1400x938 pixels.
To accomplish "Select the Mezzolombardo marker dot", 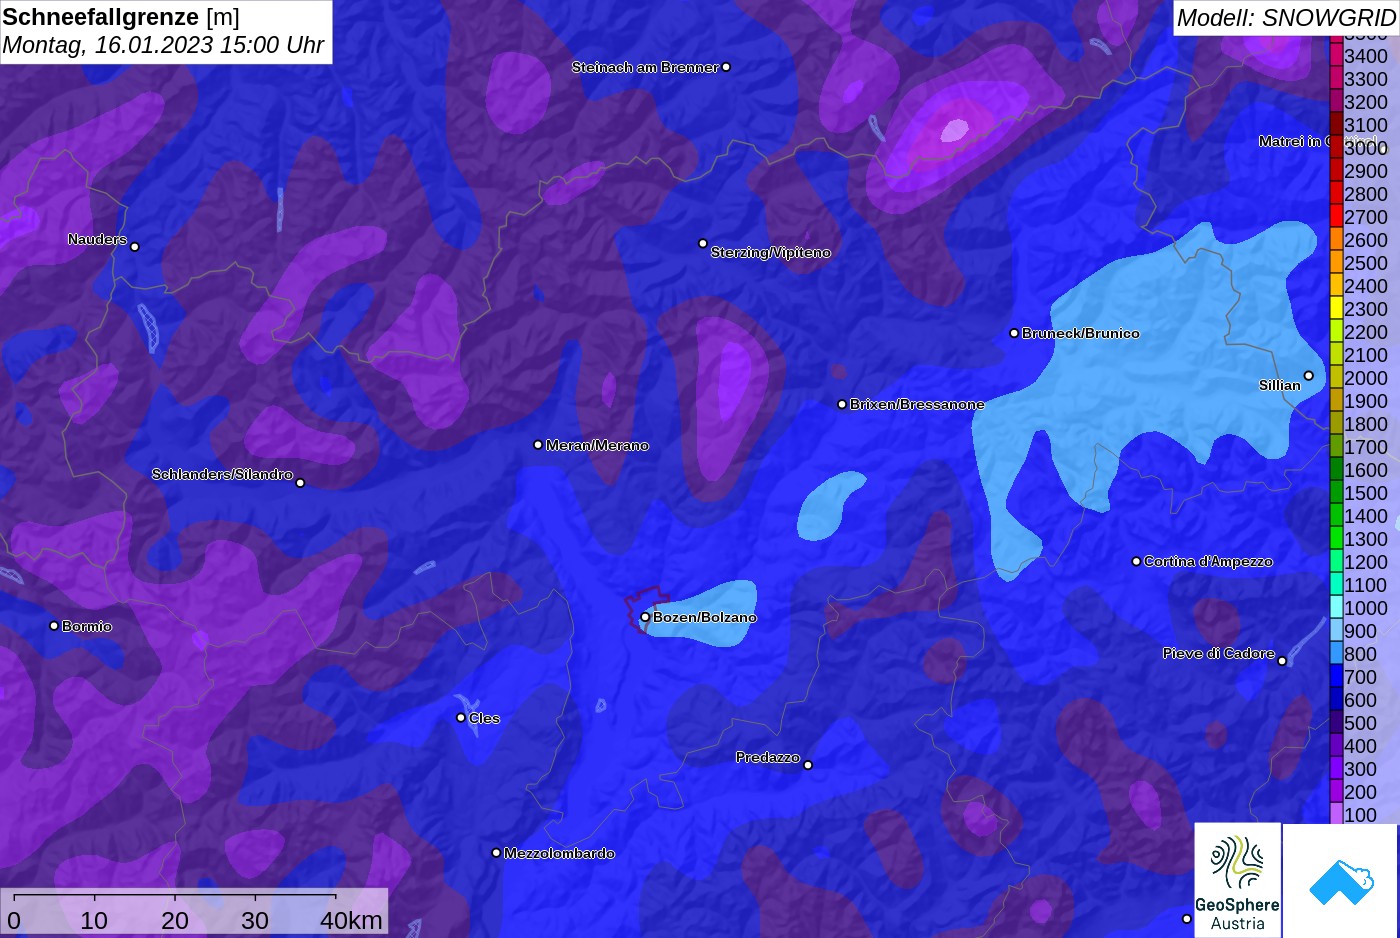I will (x=496, y=853).
